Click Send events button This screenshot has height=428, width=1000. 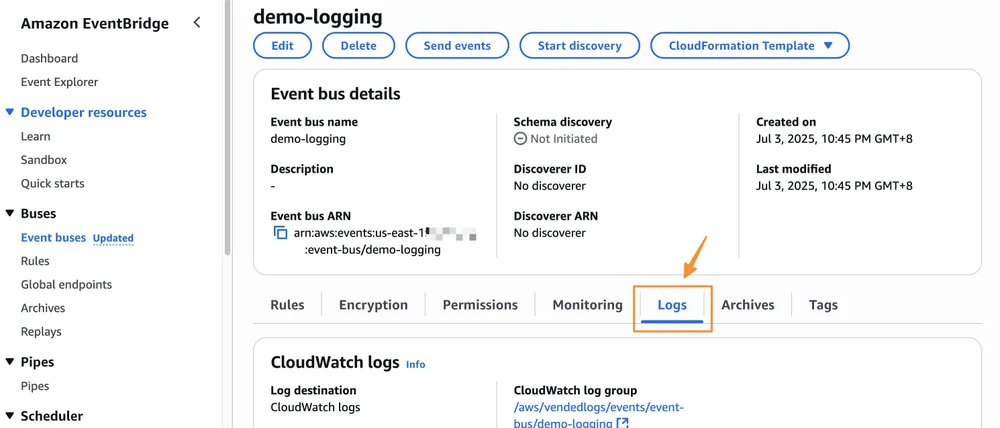coord(457,46)
